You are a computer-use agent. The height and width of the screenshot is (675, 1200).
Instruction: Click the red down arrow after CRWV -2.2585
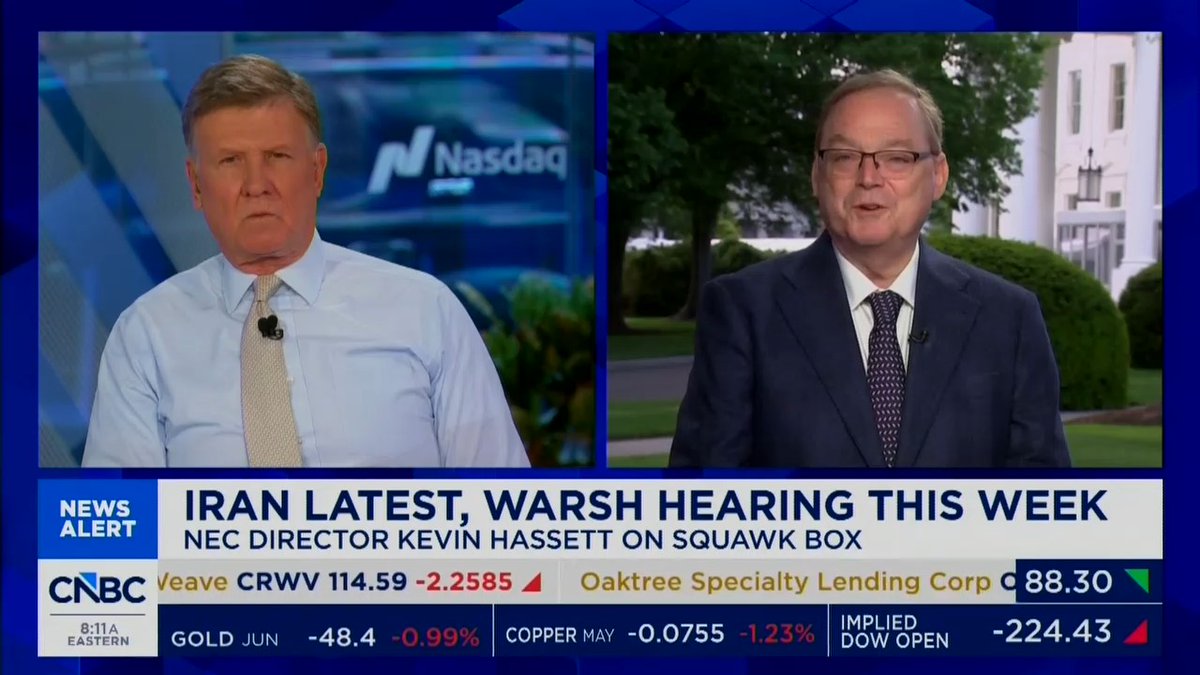point(531,581)
